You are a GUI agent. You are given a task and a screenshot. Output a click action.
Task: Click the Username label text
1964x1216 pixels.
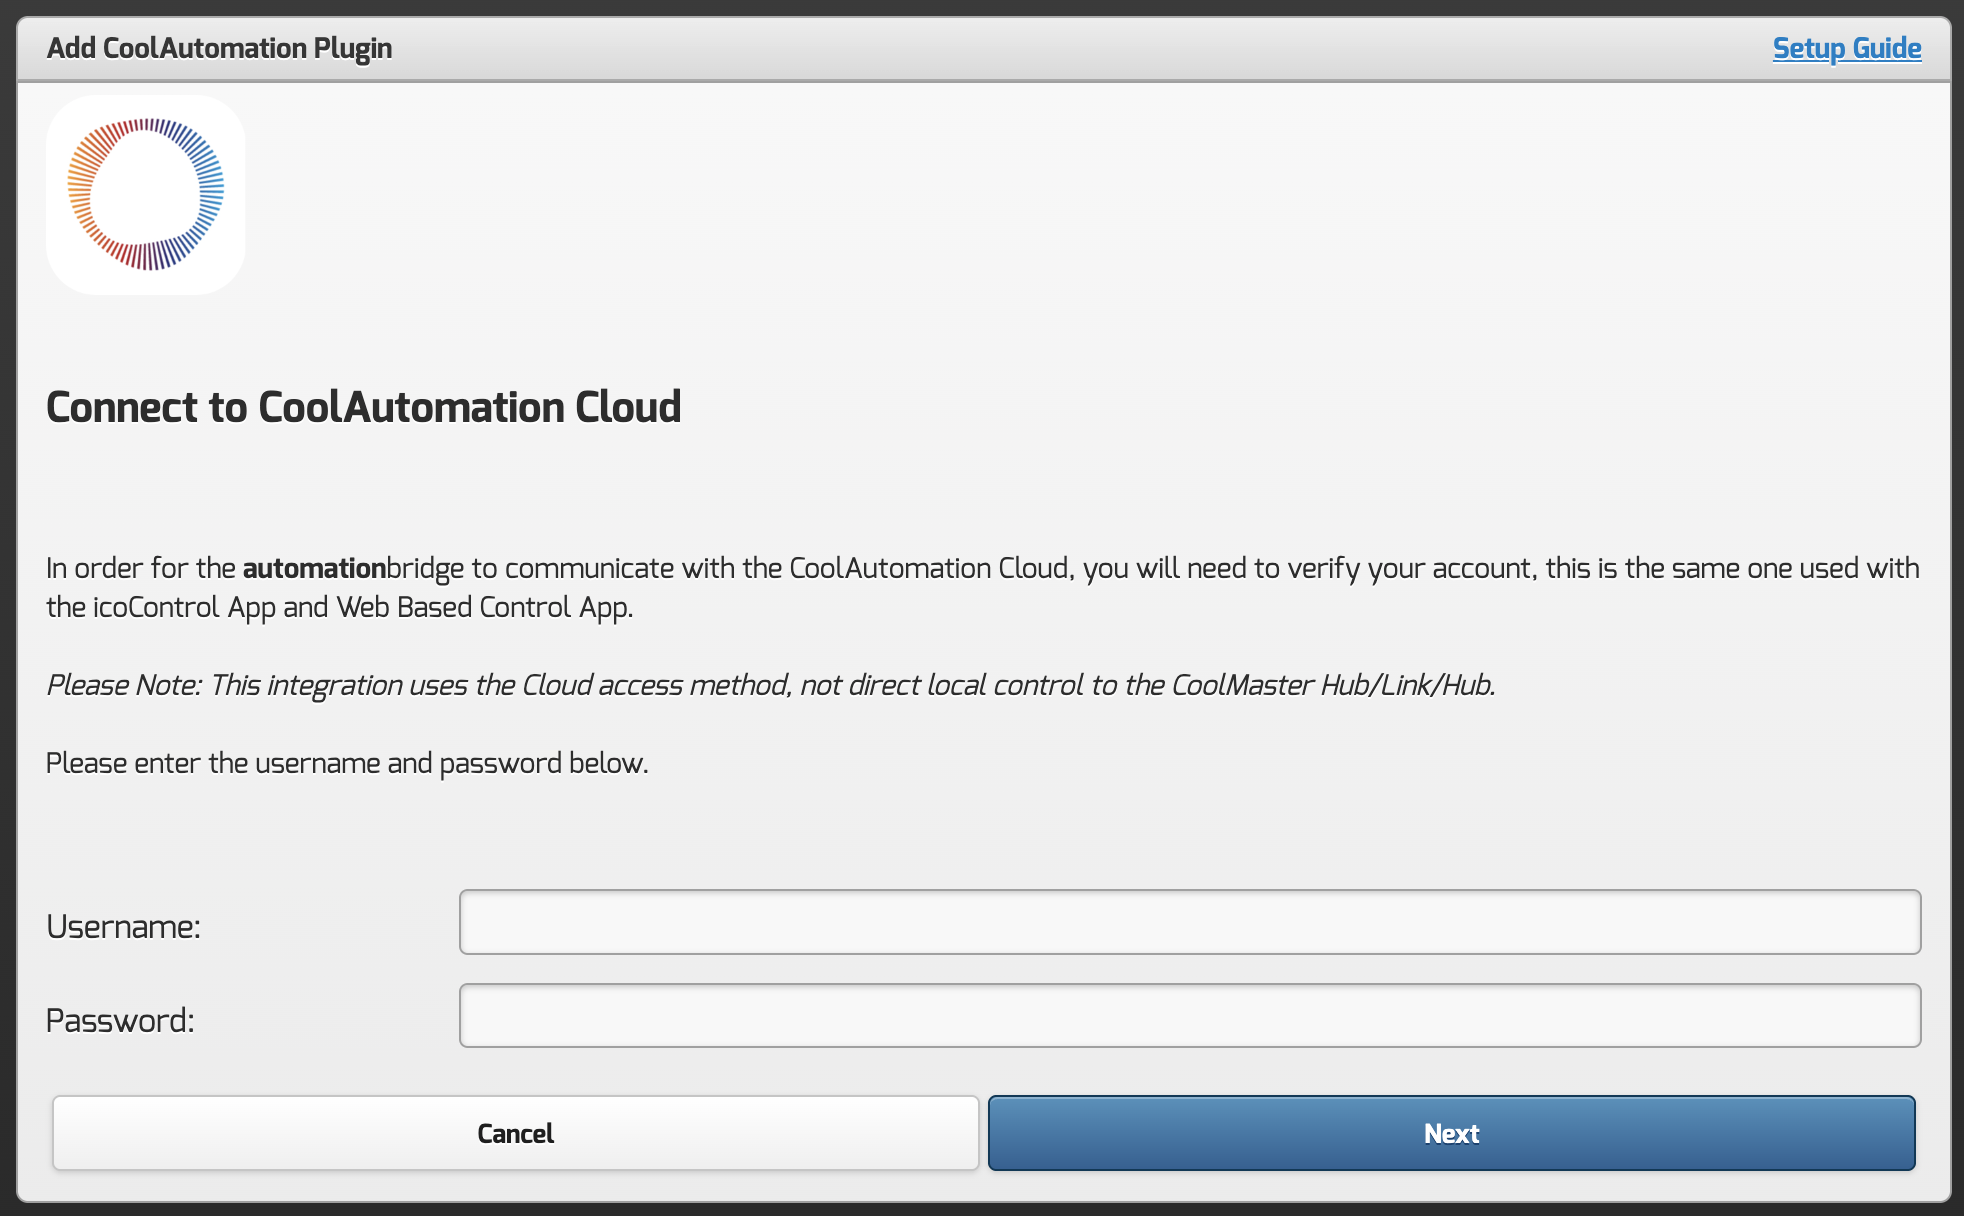[123, 927]
